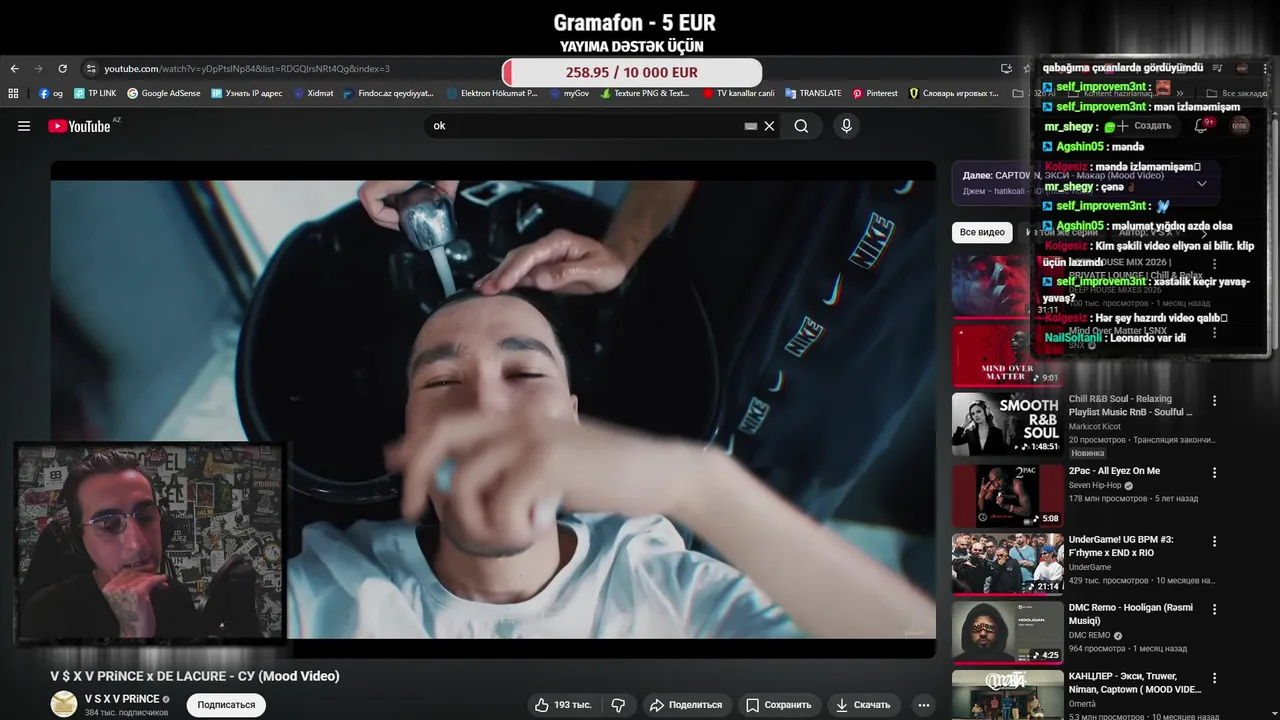This screenshot has width=1280, height=720.
Task: Open the V $ X V PRiNCE channel name link
Action: coord(122,699)
